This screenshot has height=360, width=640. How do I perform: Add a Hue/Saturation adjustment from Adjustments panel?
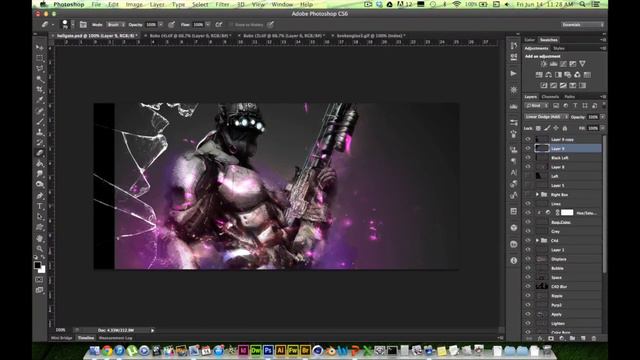539,75
